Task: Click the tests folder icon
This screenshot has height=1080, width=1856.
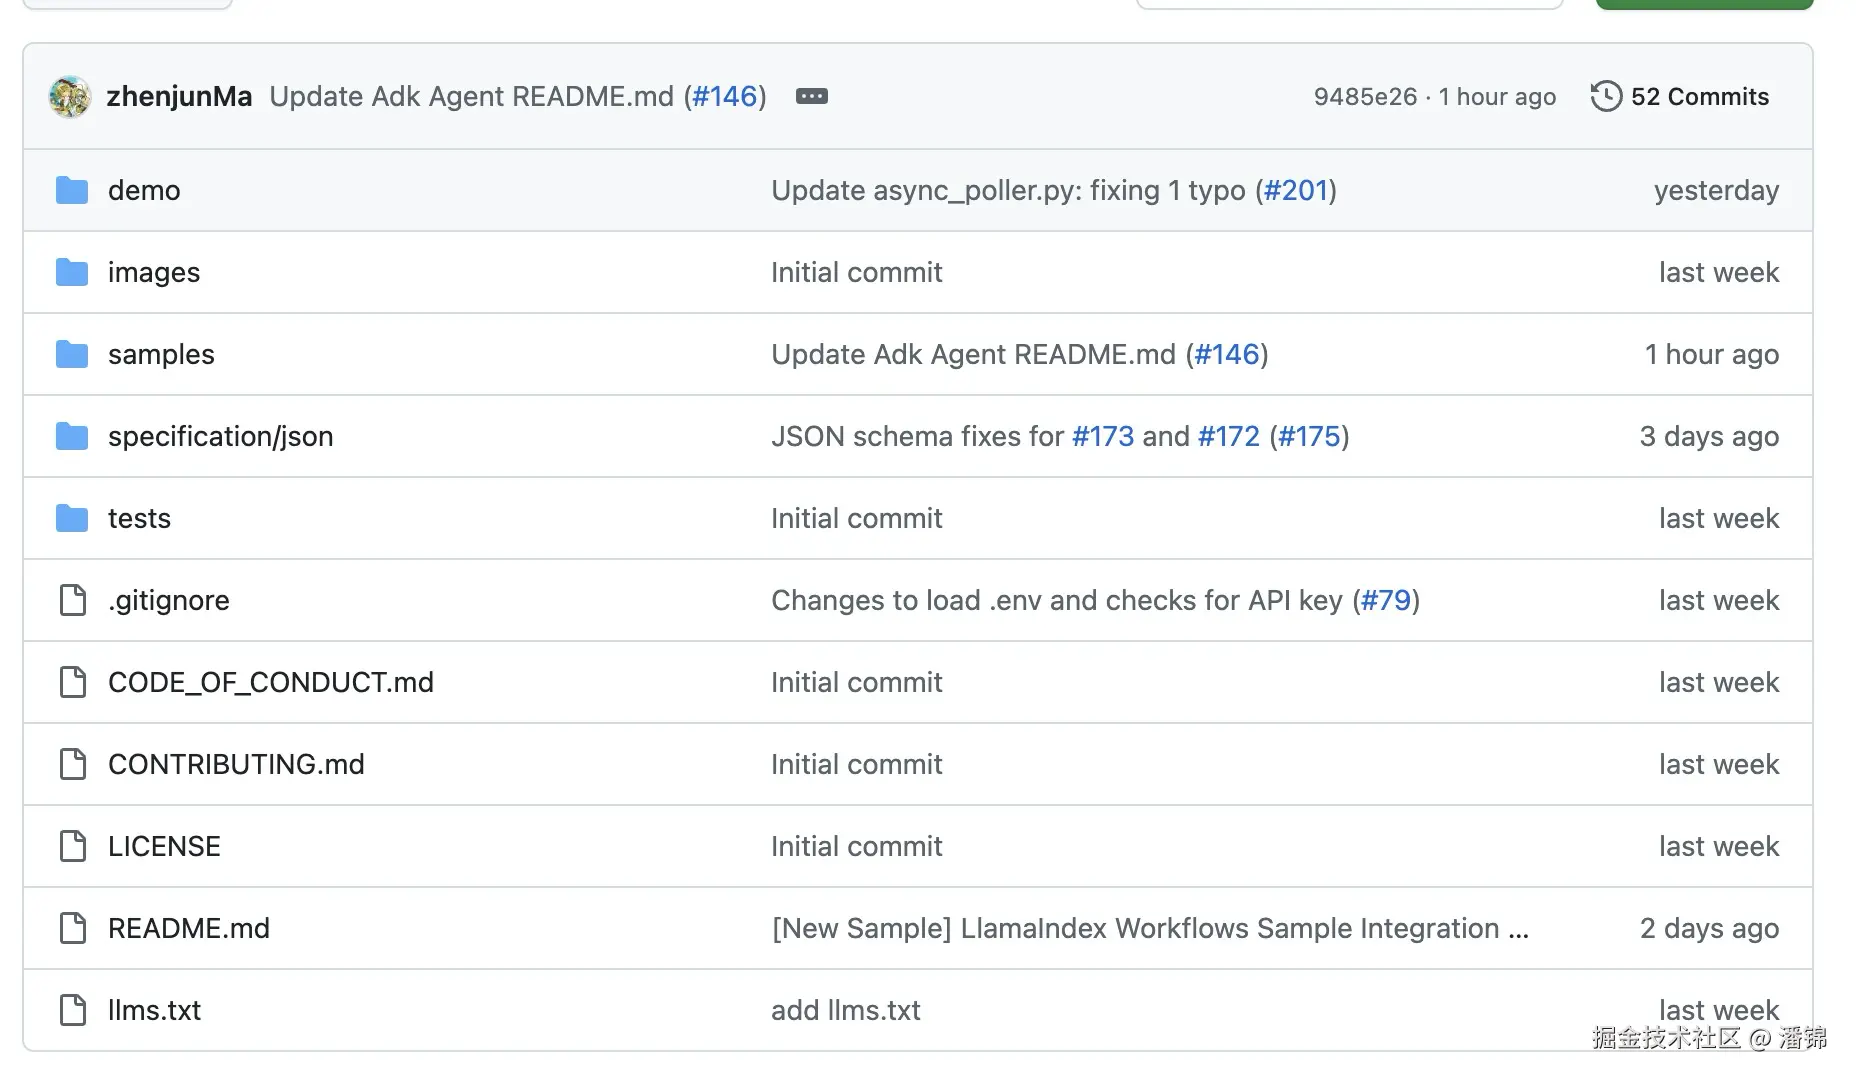Action: click(x=72, y=518)
